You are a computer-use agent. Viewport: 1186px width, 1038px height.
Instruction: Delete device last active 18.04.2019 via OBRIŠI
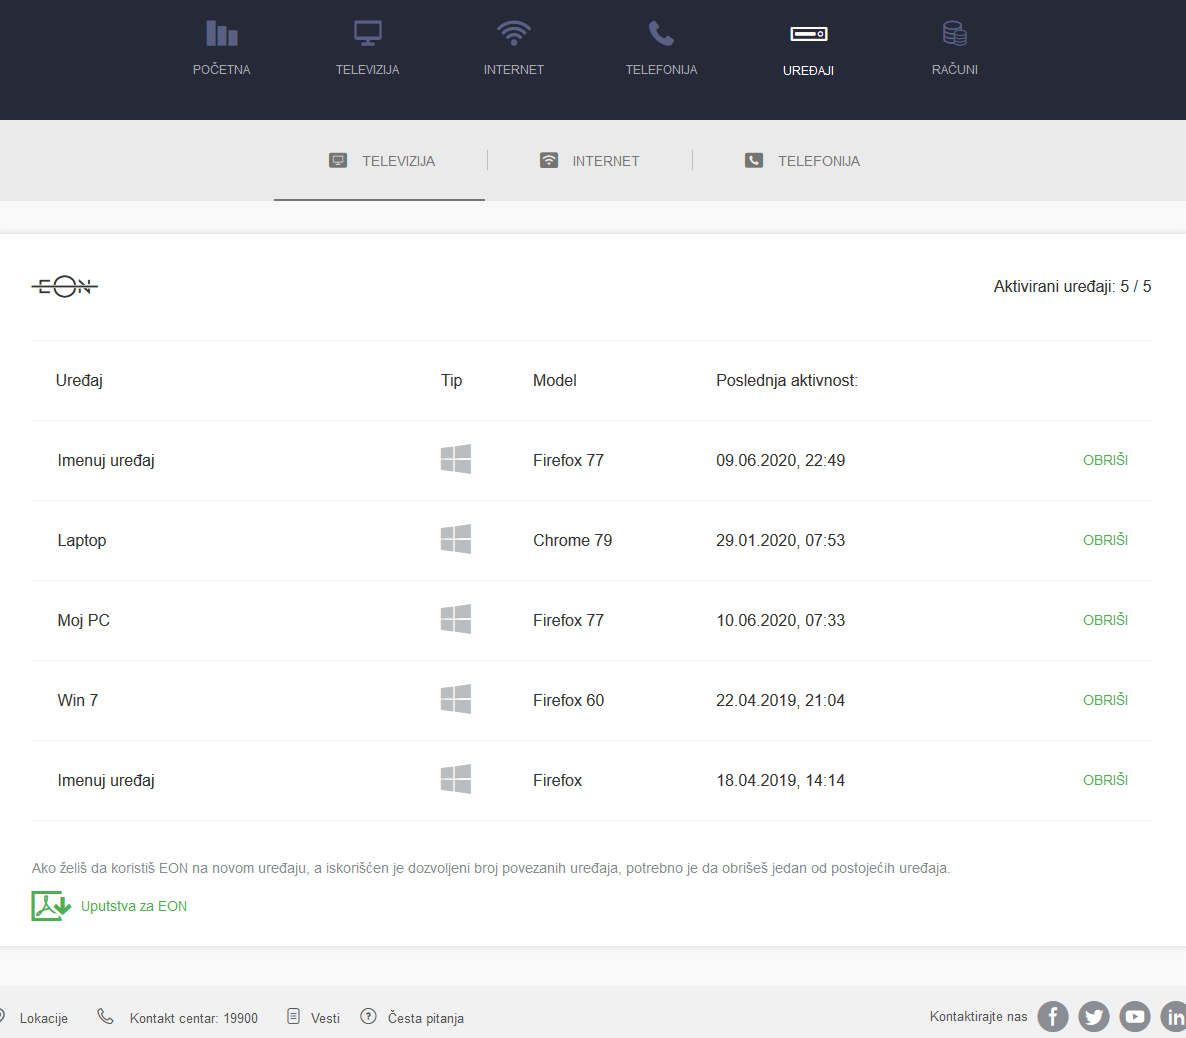pyautogui.click(x=1105, y=780)
